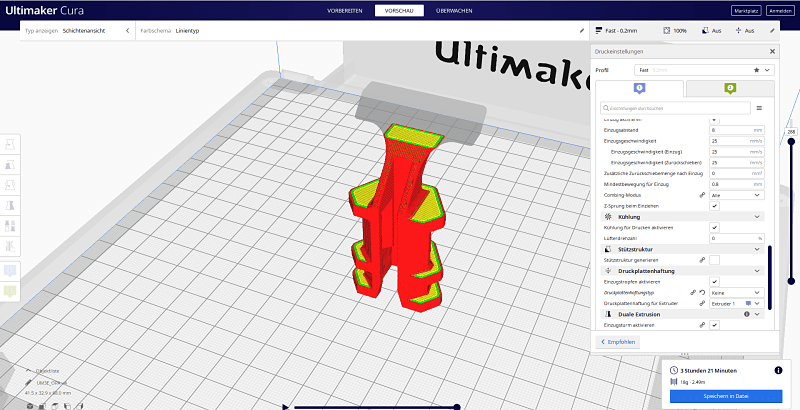
Task: Click the simulation path slider handle
Action: (457, 407)
